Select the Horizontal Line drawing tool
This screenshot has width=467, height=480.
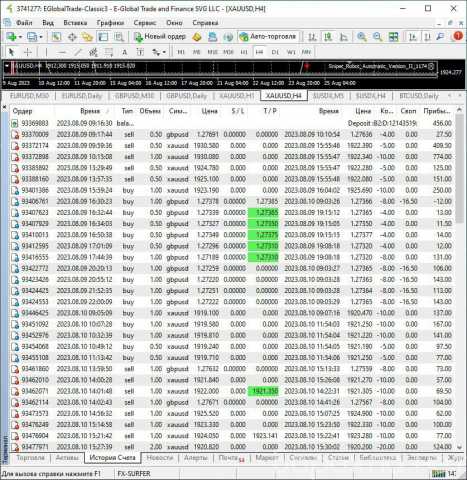(62, 52)
